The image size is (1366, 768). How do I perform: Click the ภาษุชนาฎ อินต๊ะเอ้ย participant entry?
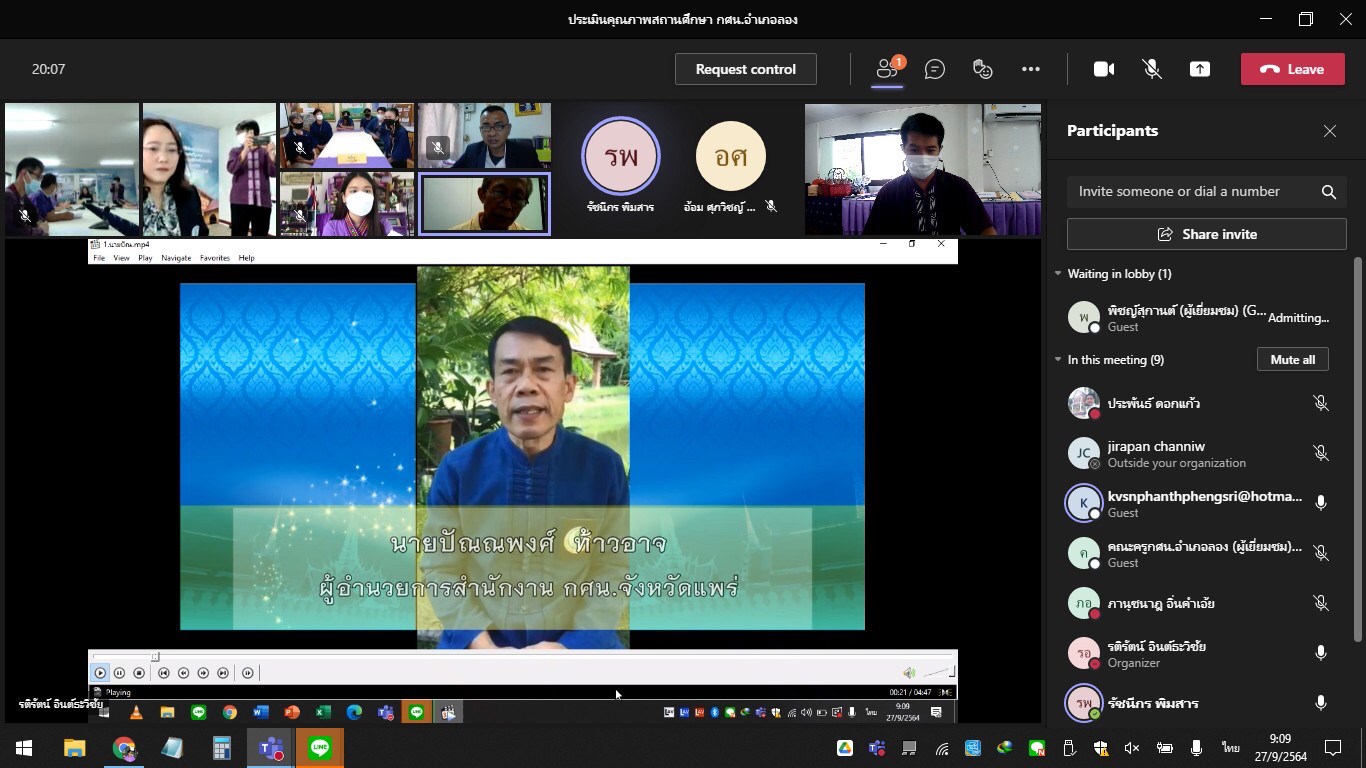coord(1160,603)
